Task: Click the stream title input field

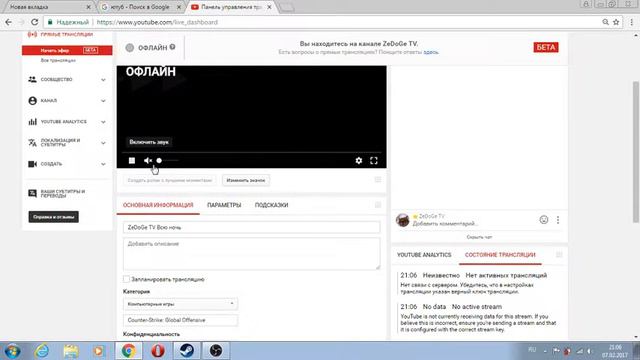Action: coord(251,228)
